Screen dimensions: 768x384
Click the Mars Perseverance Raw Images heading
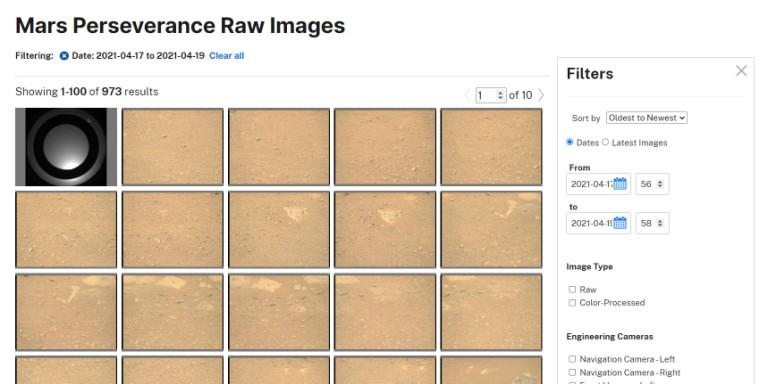[180, 25]
